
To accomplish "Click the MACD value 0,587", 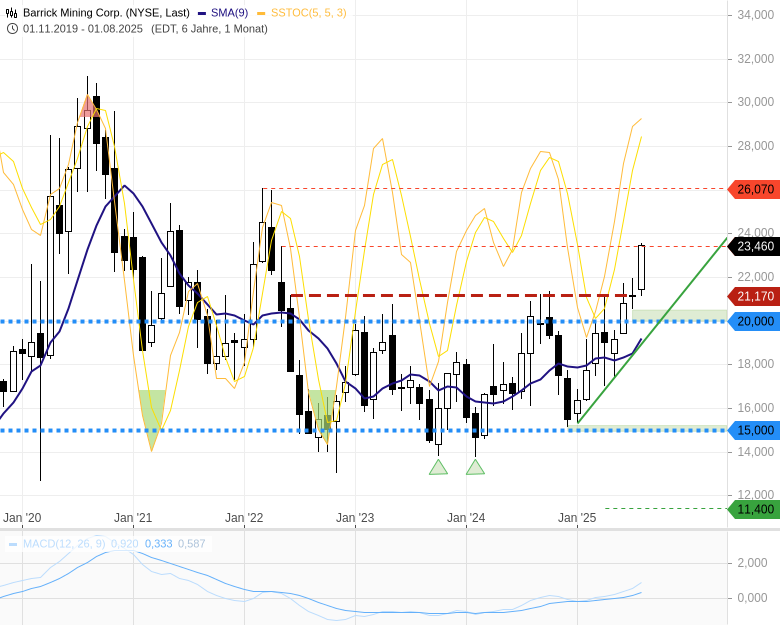I will click(192, 543).
